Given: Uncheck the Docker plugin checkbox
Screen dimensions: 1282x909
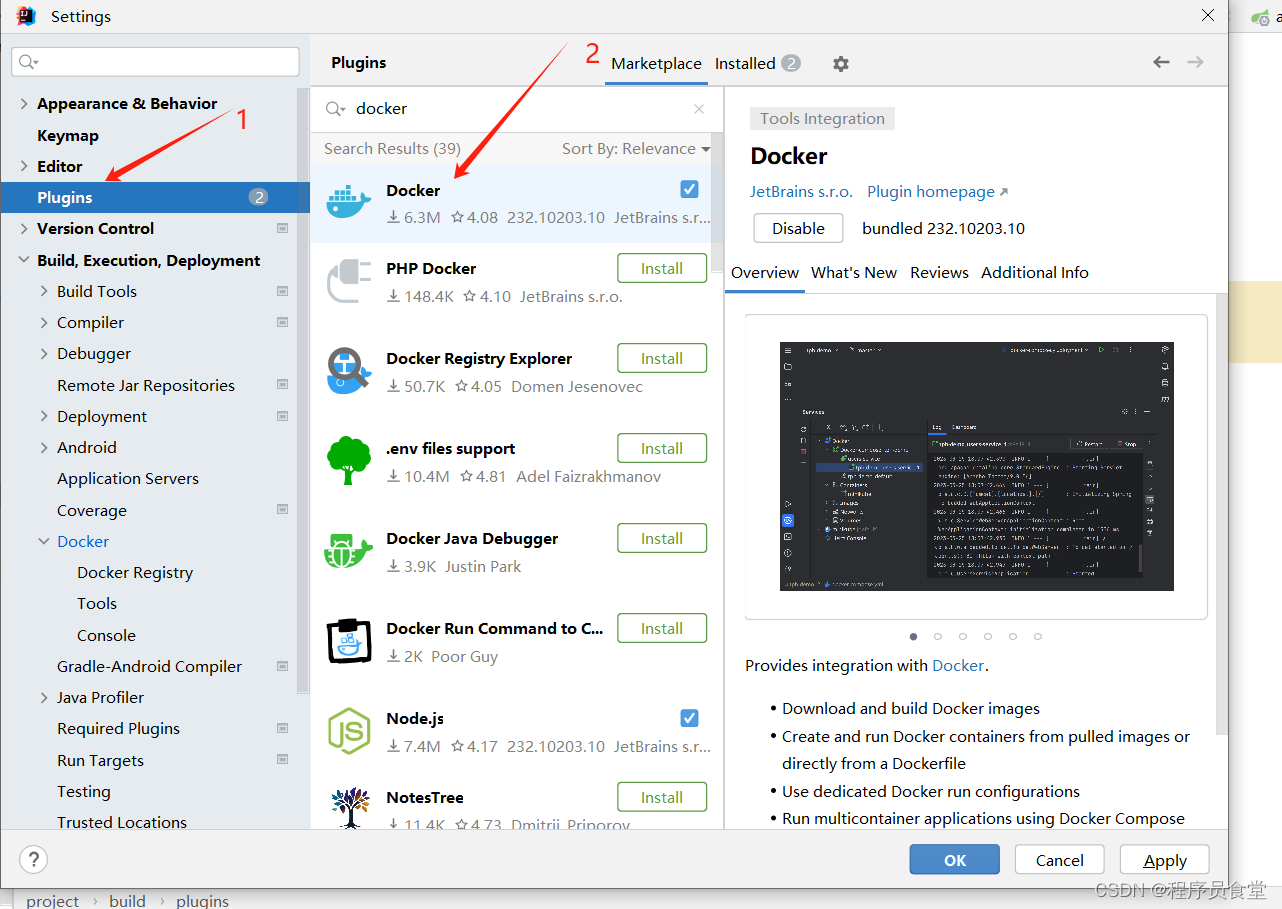Looking at the screenshot, I should click(x=689, y=188).
